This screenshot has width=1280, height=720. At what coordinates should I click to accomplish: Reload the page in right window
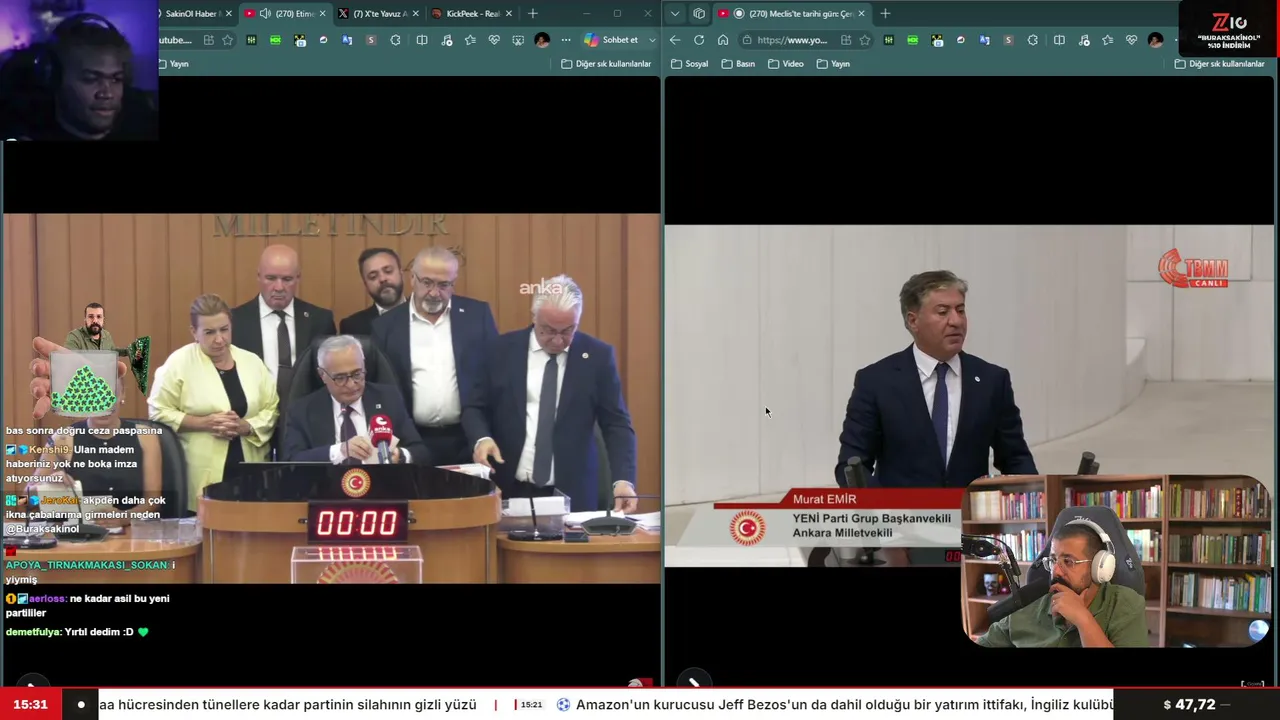(x=699, y=40)
